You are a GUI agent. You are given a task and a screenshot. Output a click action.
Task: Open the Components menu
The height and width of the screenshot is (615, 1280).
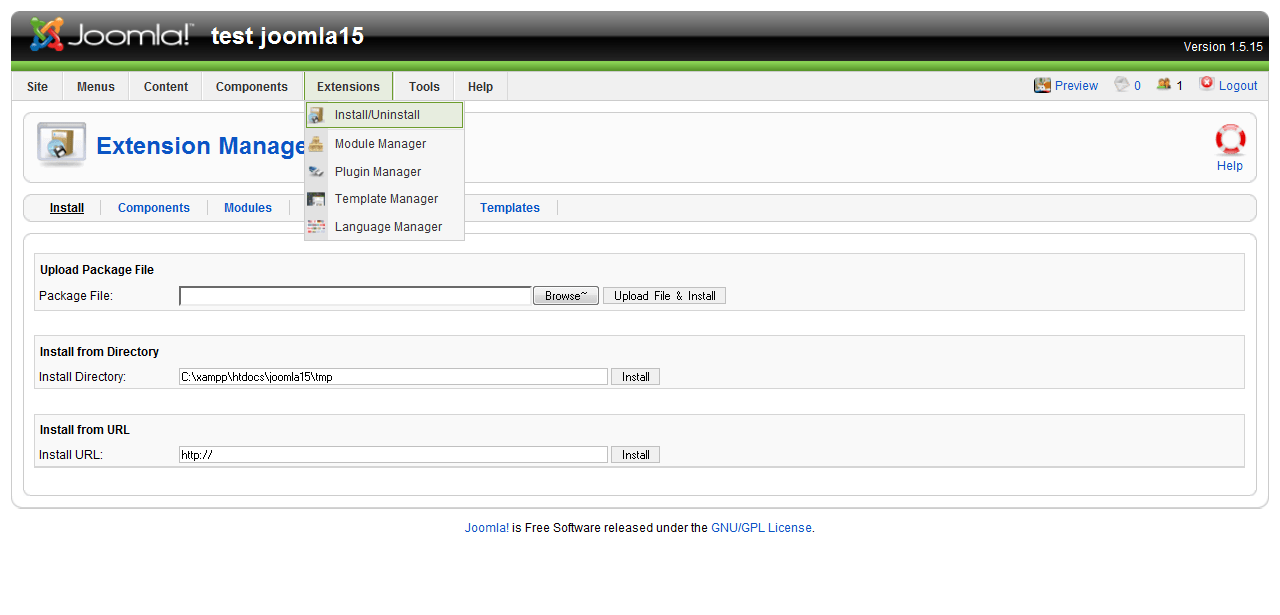pyautogui.click(x=252, y=87)
